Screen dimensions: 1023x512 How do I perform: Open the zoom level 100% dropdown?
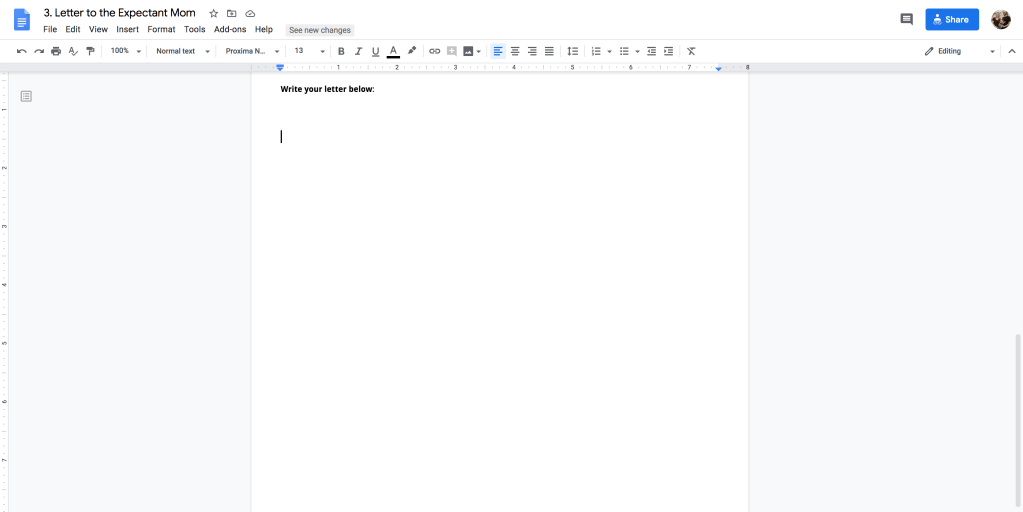[x=124, y=51]
